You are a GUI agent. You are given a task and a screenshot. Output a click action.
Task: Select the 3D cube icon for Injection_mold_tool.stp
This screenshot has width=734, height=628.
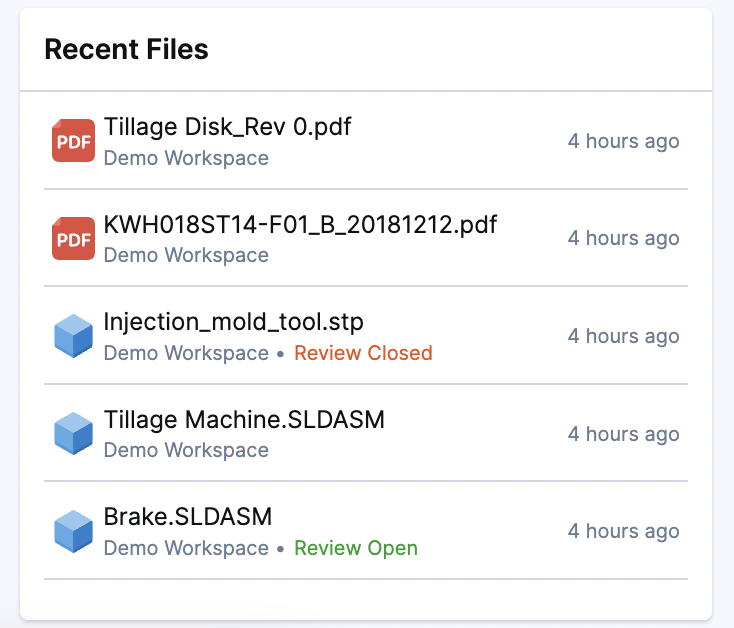(x=73, y=336)
